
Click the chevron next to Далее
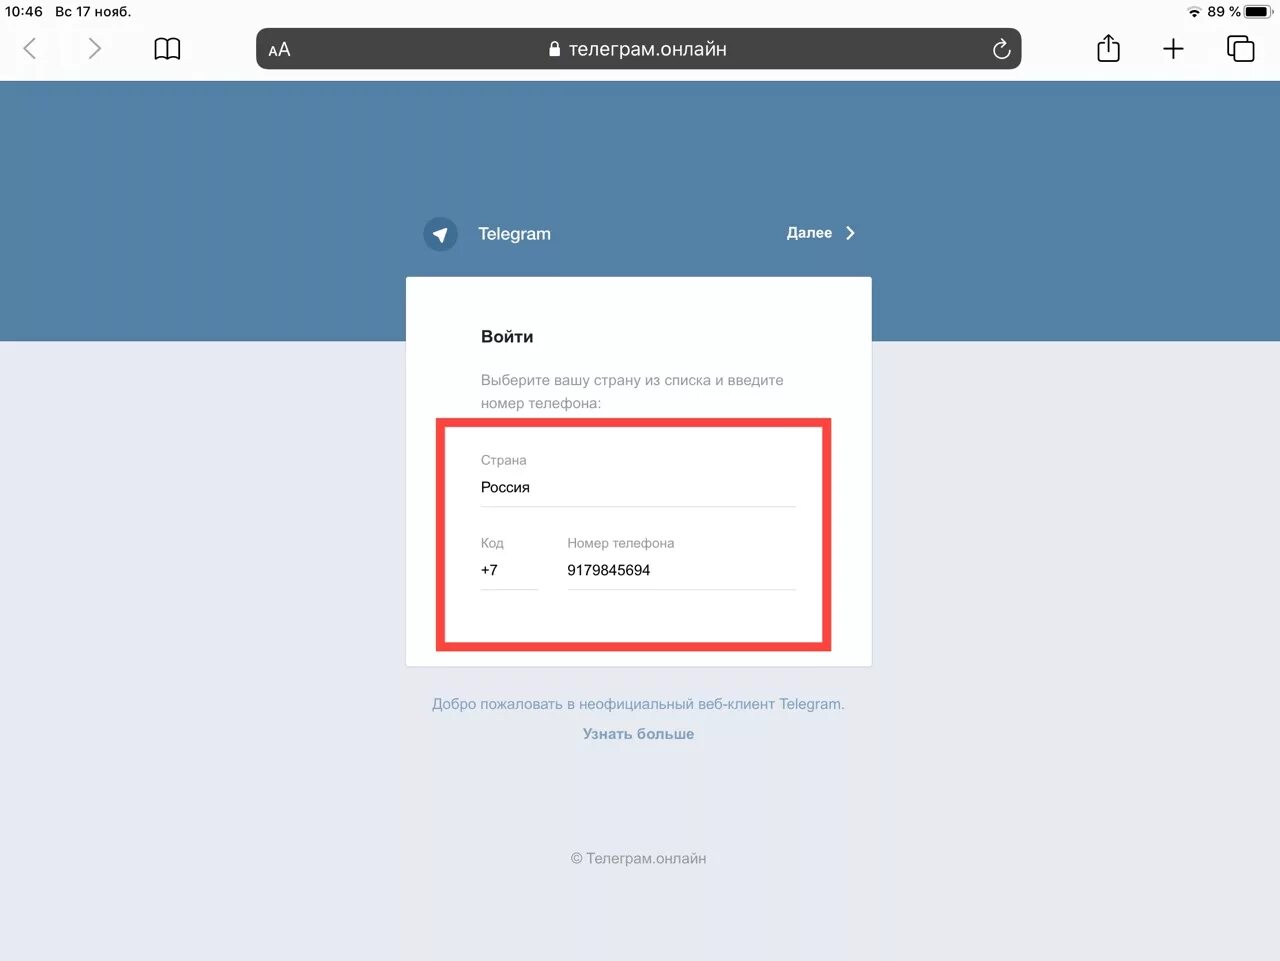click(x=851, y=233)
